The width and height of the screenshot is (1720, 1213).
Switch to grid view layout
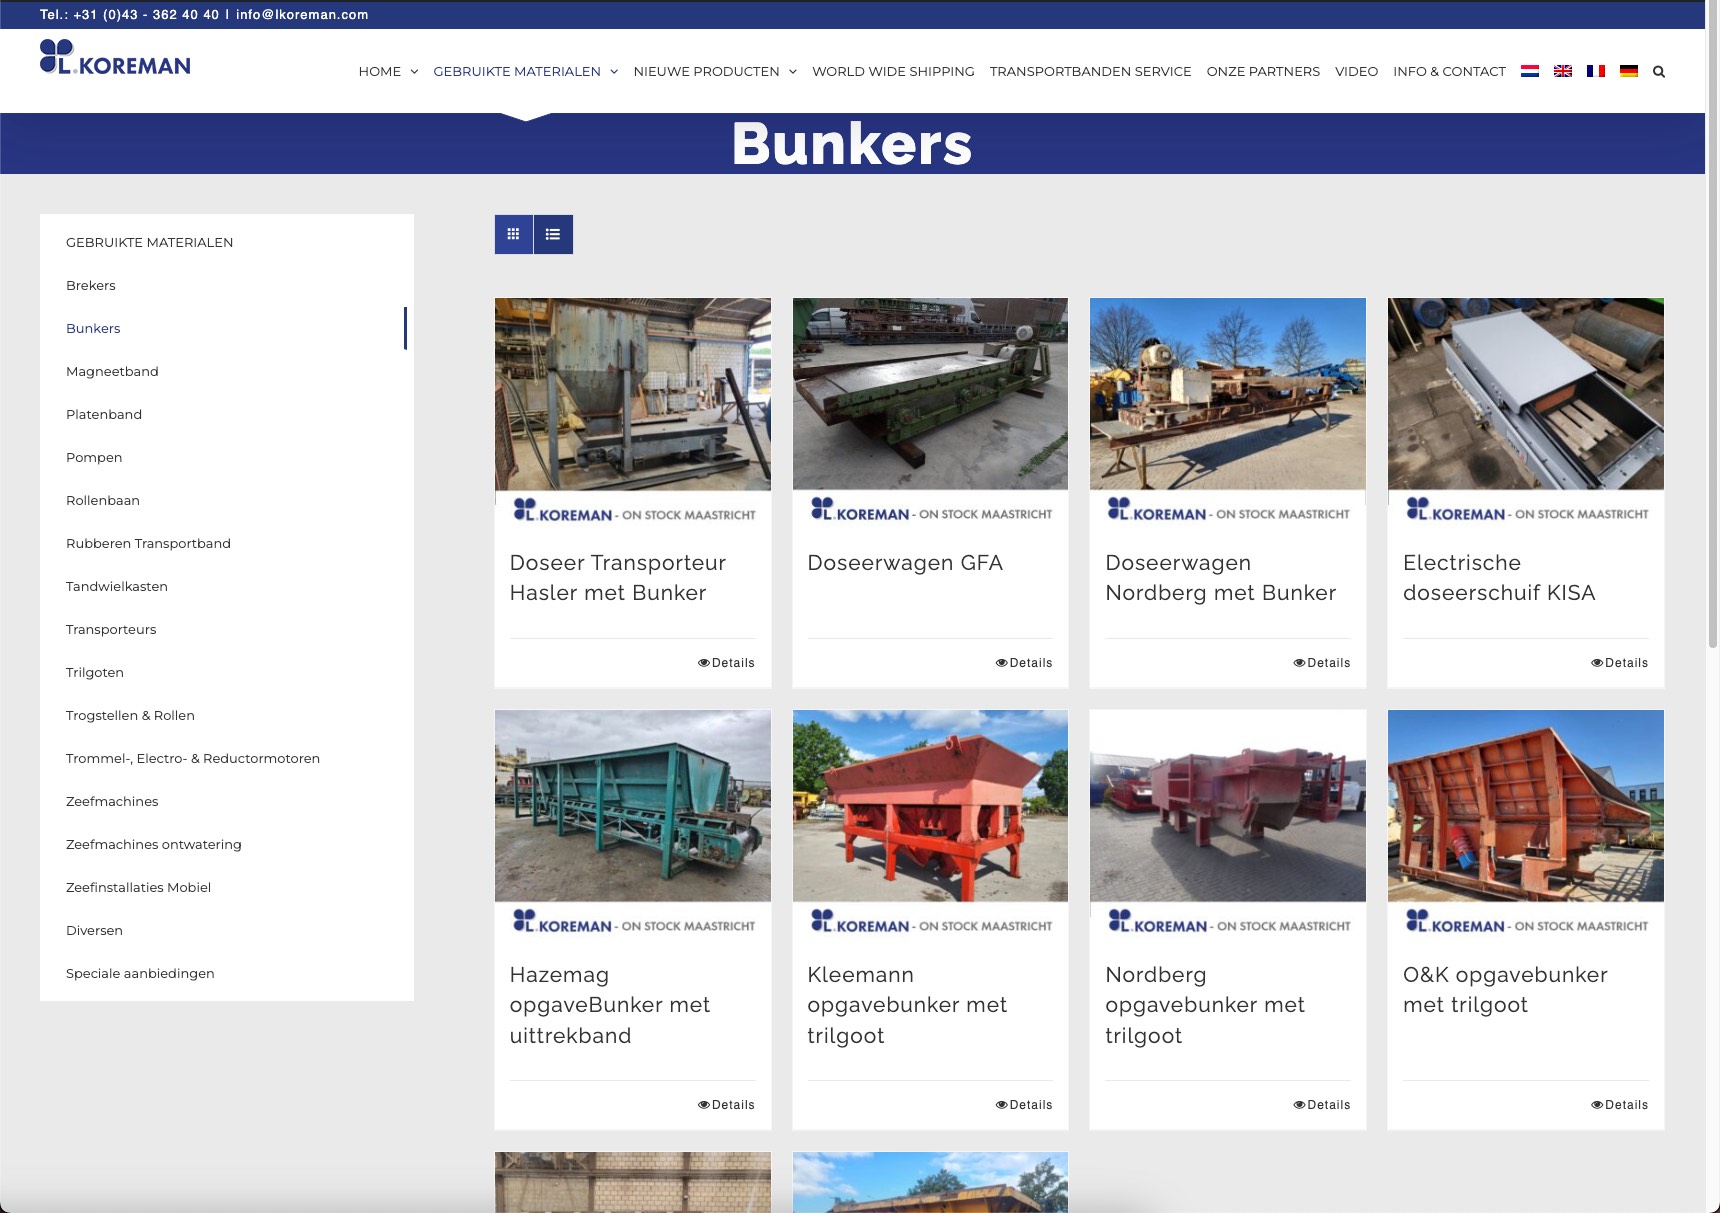tap(513, 234)
